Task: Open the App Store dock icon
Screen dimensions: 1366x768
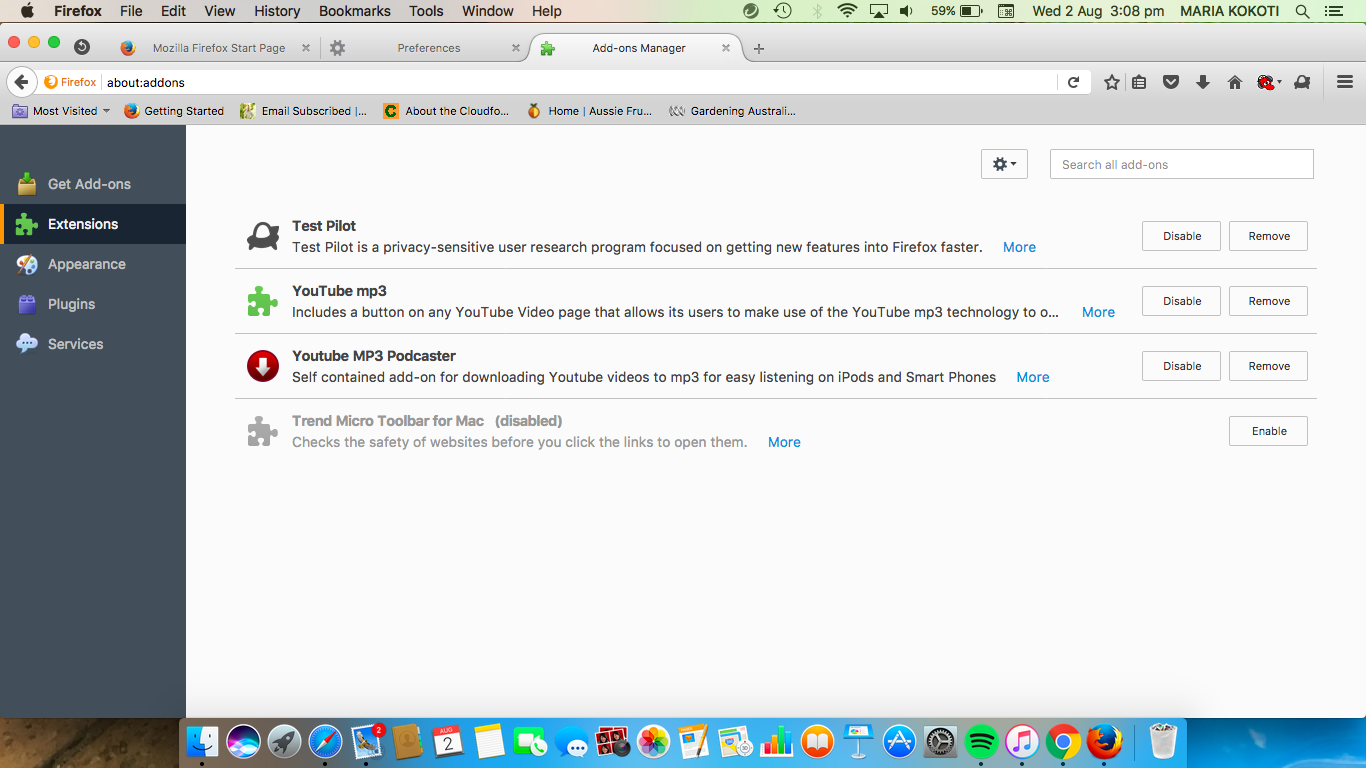Action: (899, 742)
